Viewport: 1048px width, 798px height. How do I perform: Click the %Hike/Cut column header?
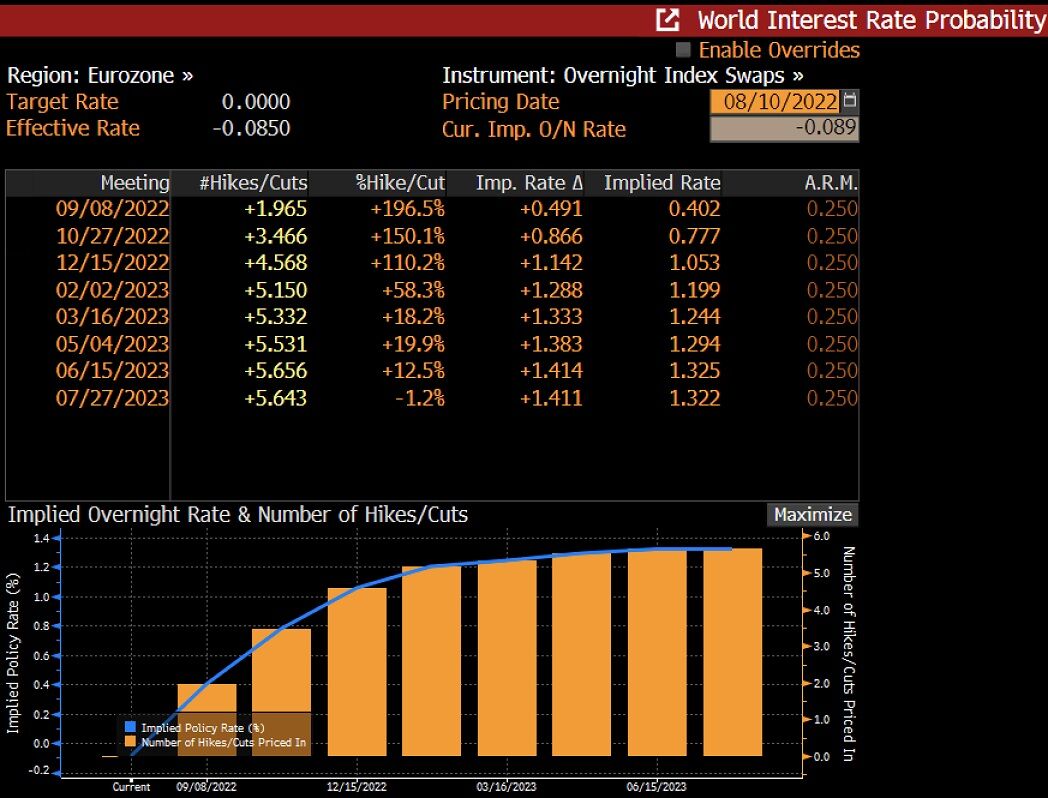click(x=400, y=183)
